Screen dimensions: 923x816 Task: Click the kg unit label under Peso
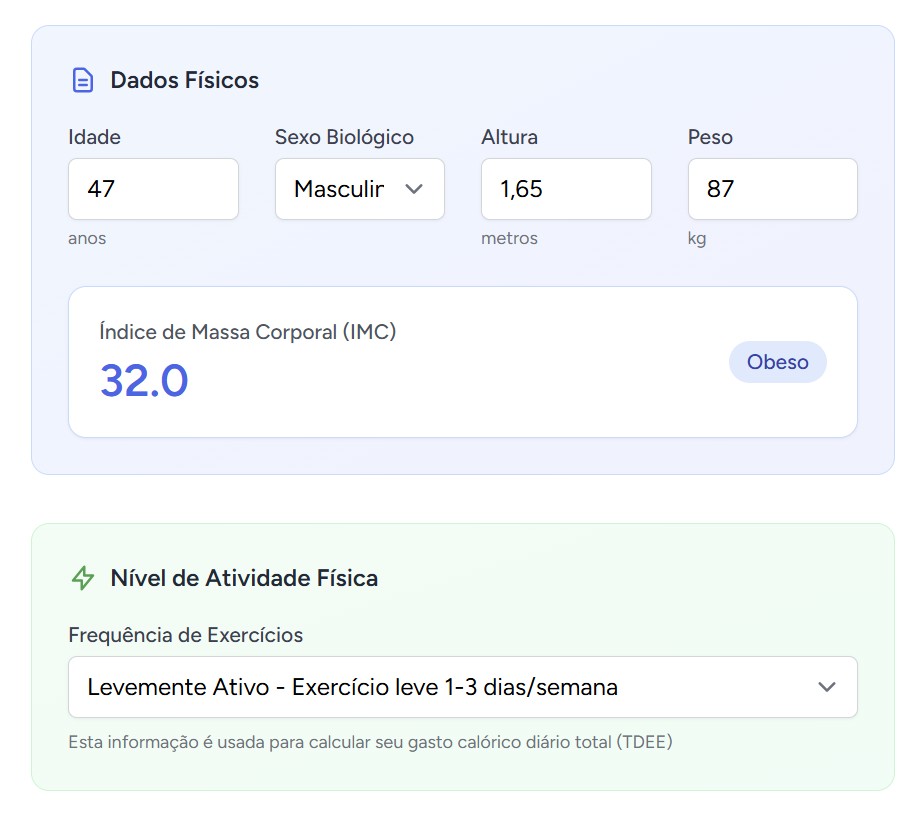click(696, 238)
